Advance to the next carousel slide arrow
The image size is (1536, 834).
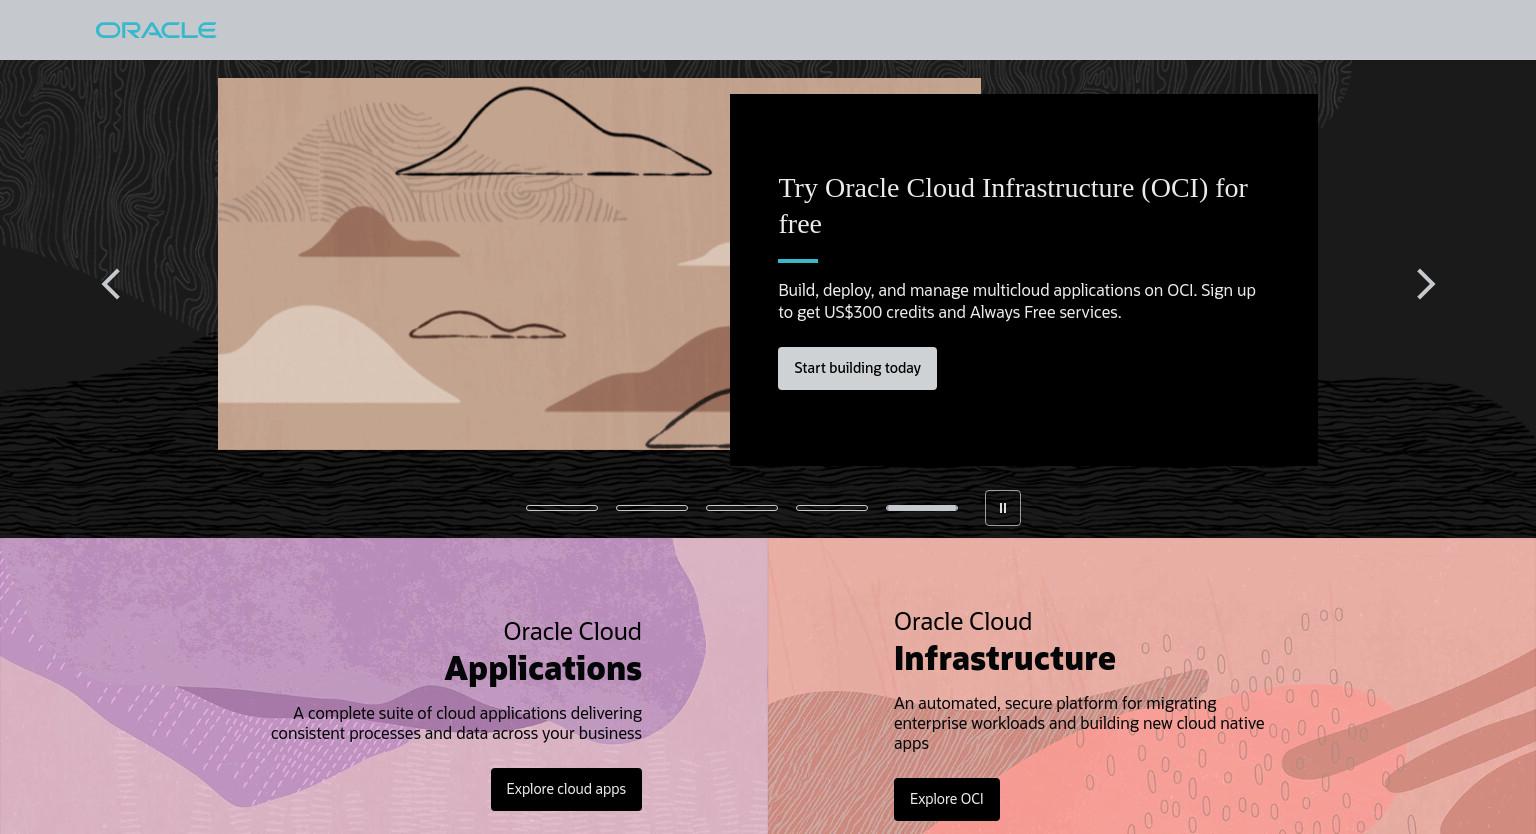pos(1426,284)
